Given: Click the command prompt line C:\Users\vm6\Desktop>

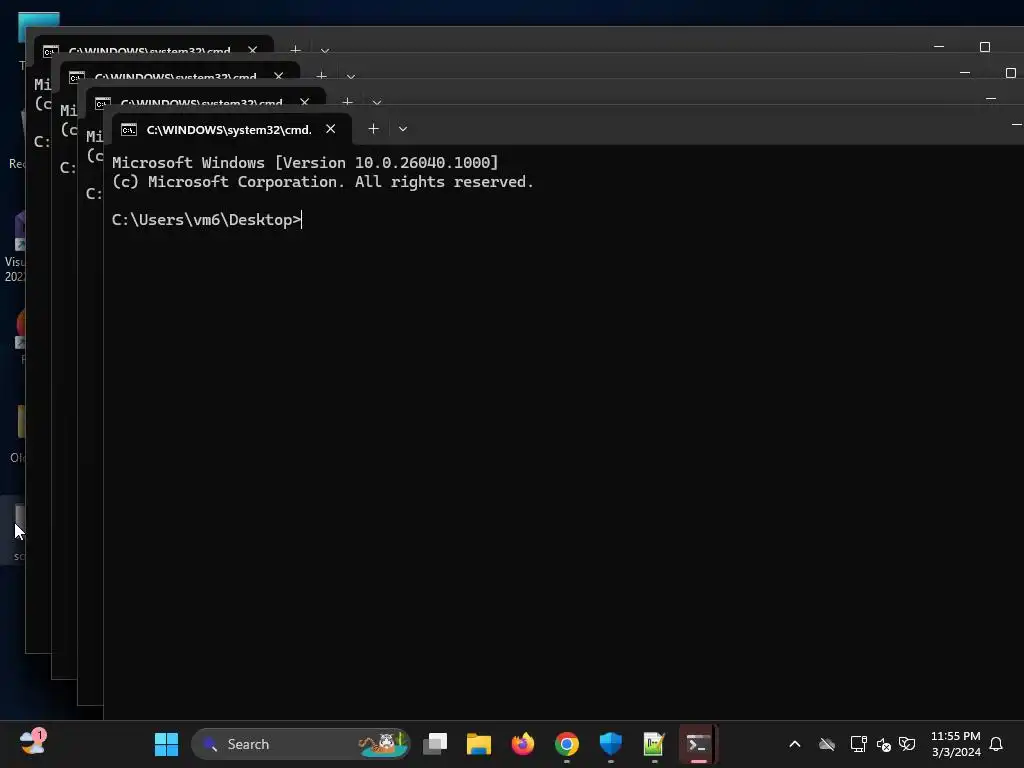Looking at the screenshot, I should tap(206, 220).
